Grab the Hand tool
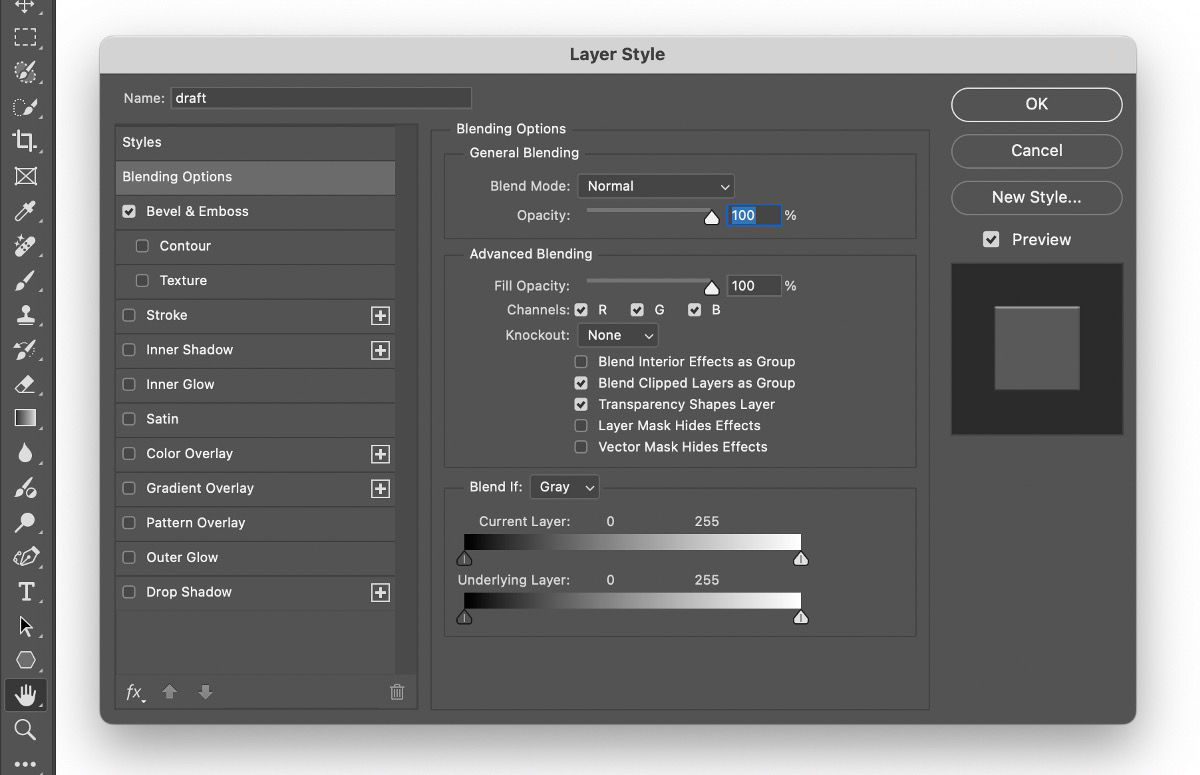Viewport: 1200px width, 775px height. (27, 694)
